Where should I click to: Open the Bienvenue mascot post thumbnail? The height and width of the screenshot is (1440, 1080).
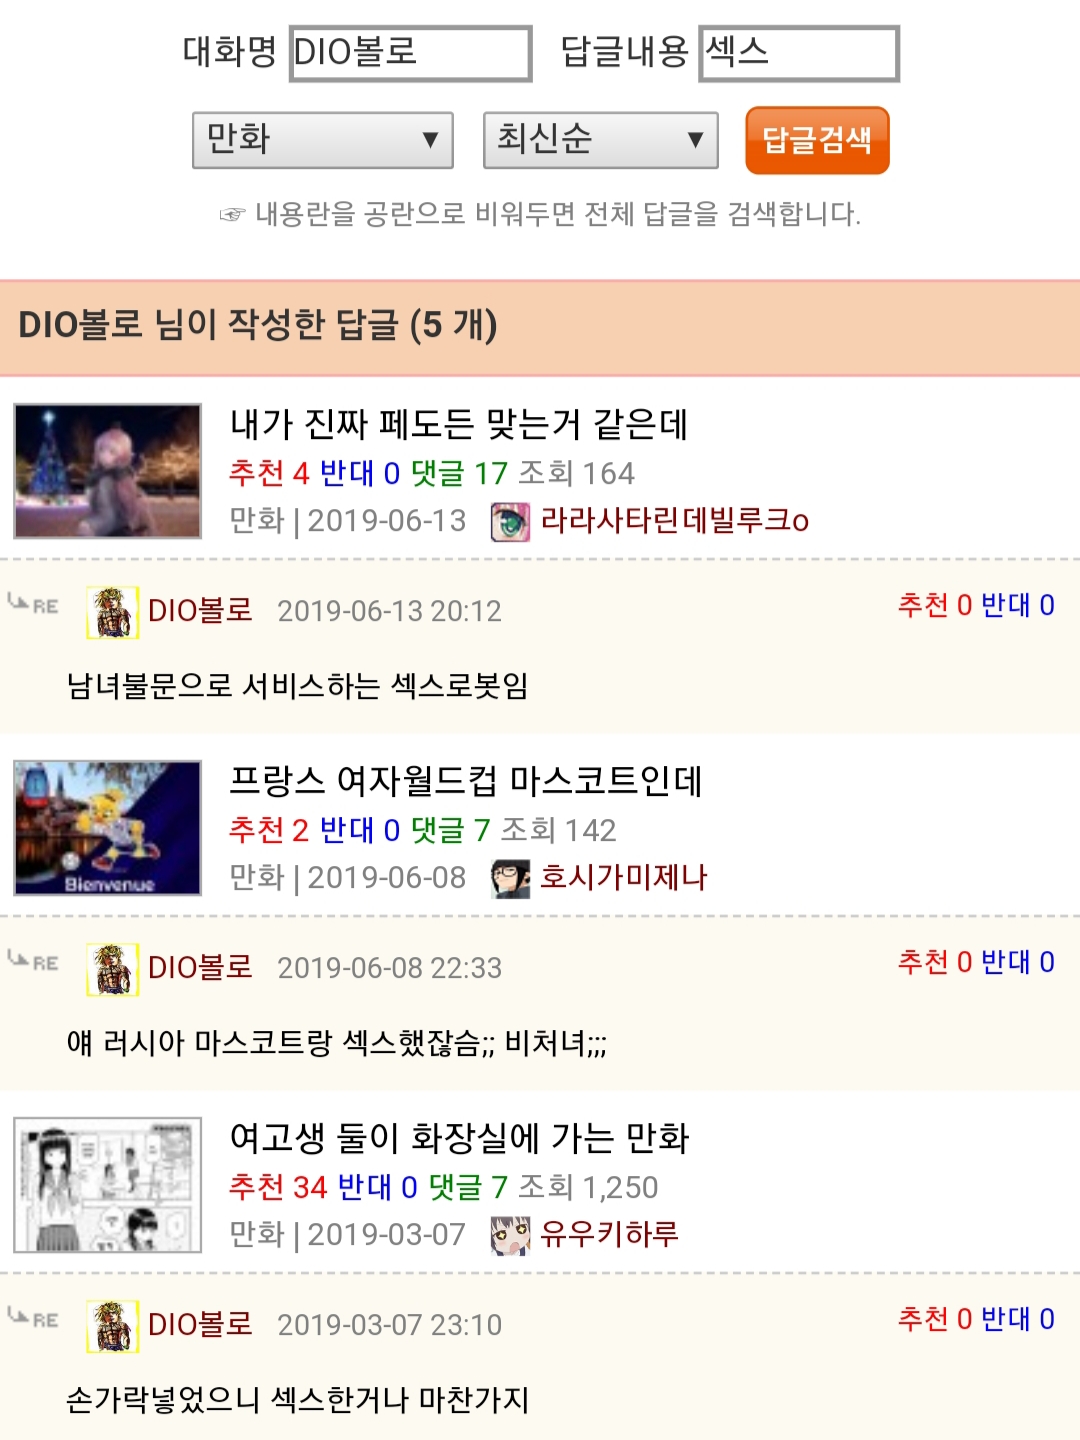point(108,828)
